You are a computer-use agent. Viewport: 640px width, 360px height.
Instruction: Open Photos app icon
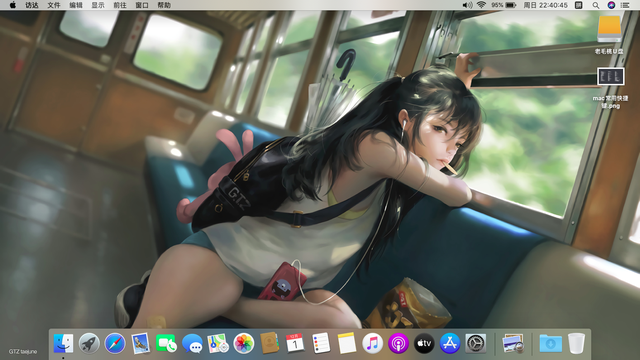244,343
